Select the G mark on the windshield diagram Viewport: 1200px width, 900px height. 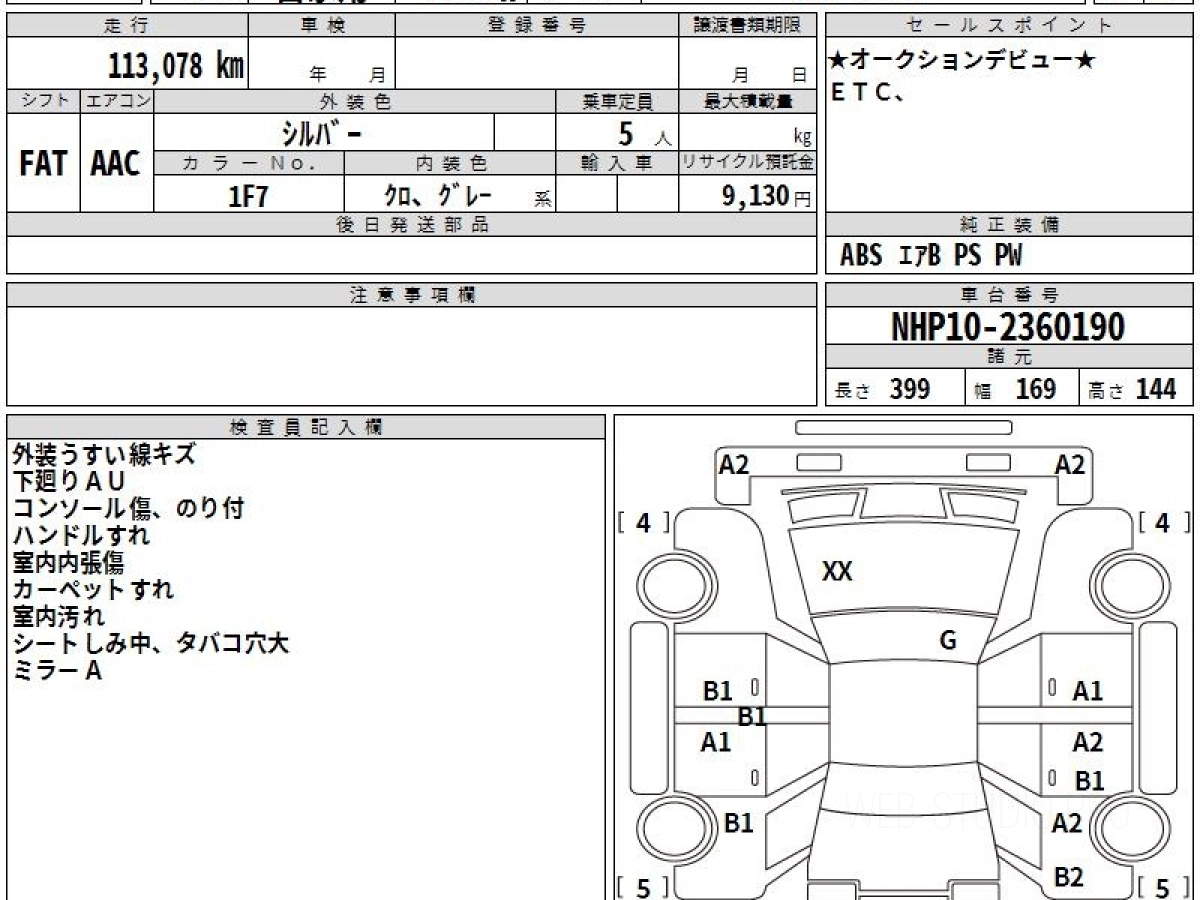pyautogui.click(x=949, y=641)
